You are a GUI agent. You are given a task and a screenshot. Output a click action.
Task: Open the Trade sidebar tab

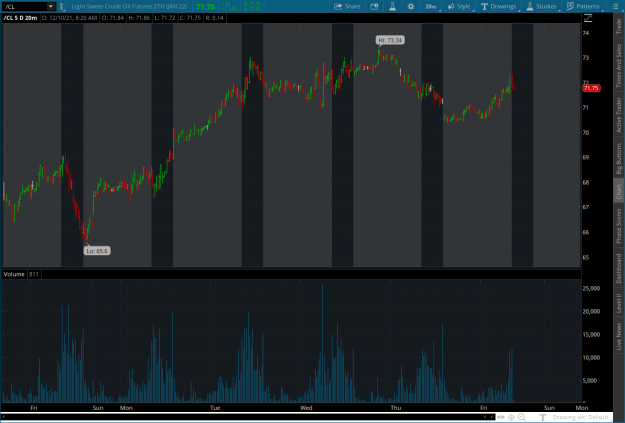click(619, 26)
